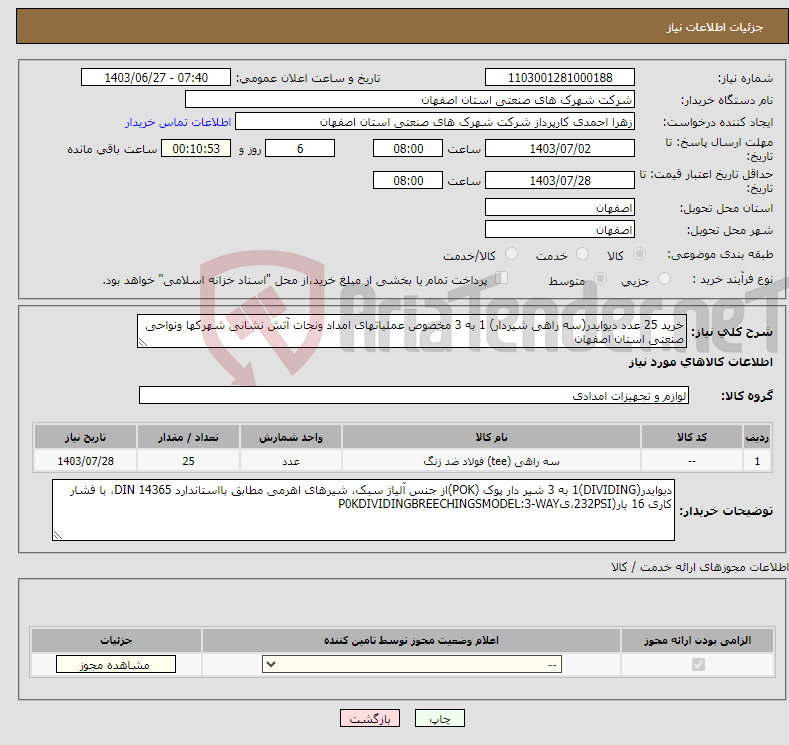Click the delivery province field اصفهان
789x745 pixels.
coord(560,207)
